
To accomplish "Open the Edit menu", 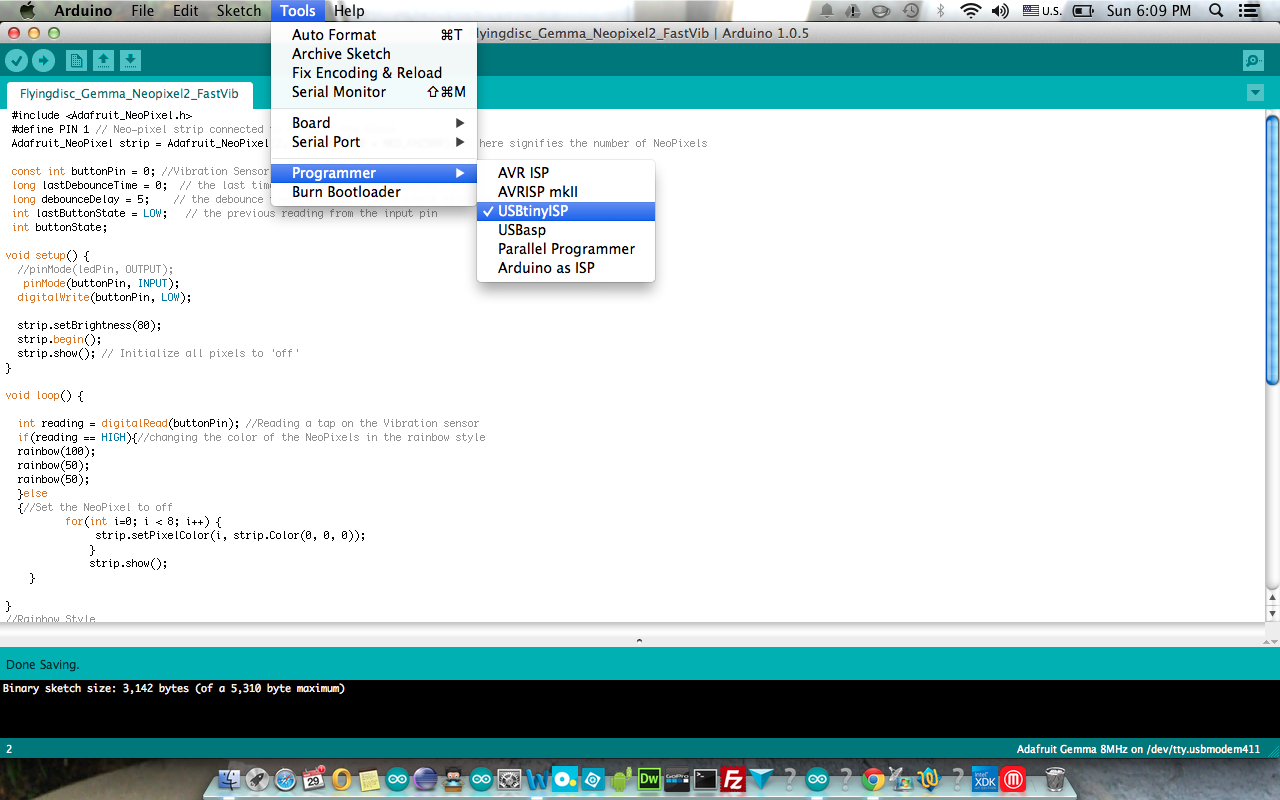I will [x=185, y=11].
